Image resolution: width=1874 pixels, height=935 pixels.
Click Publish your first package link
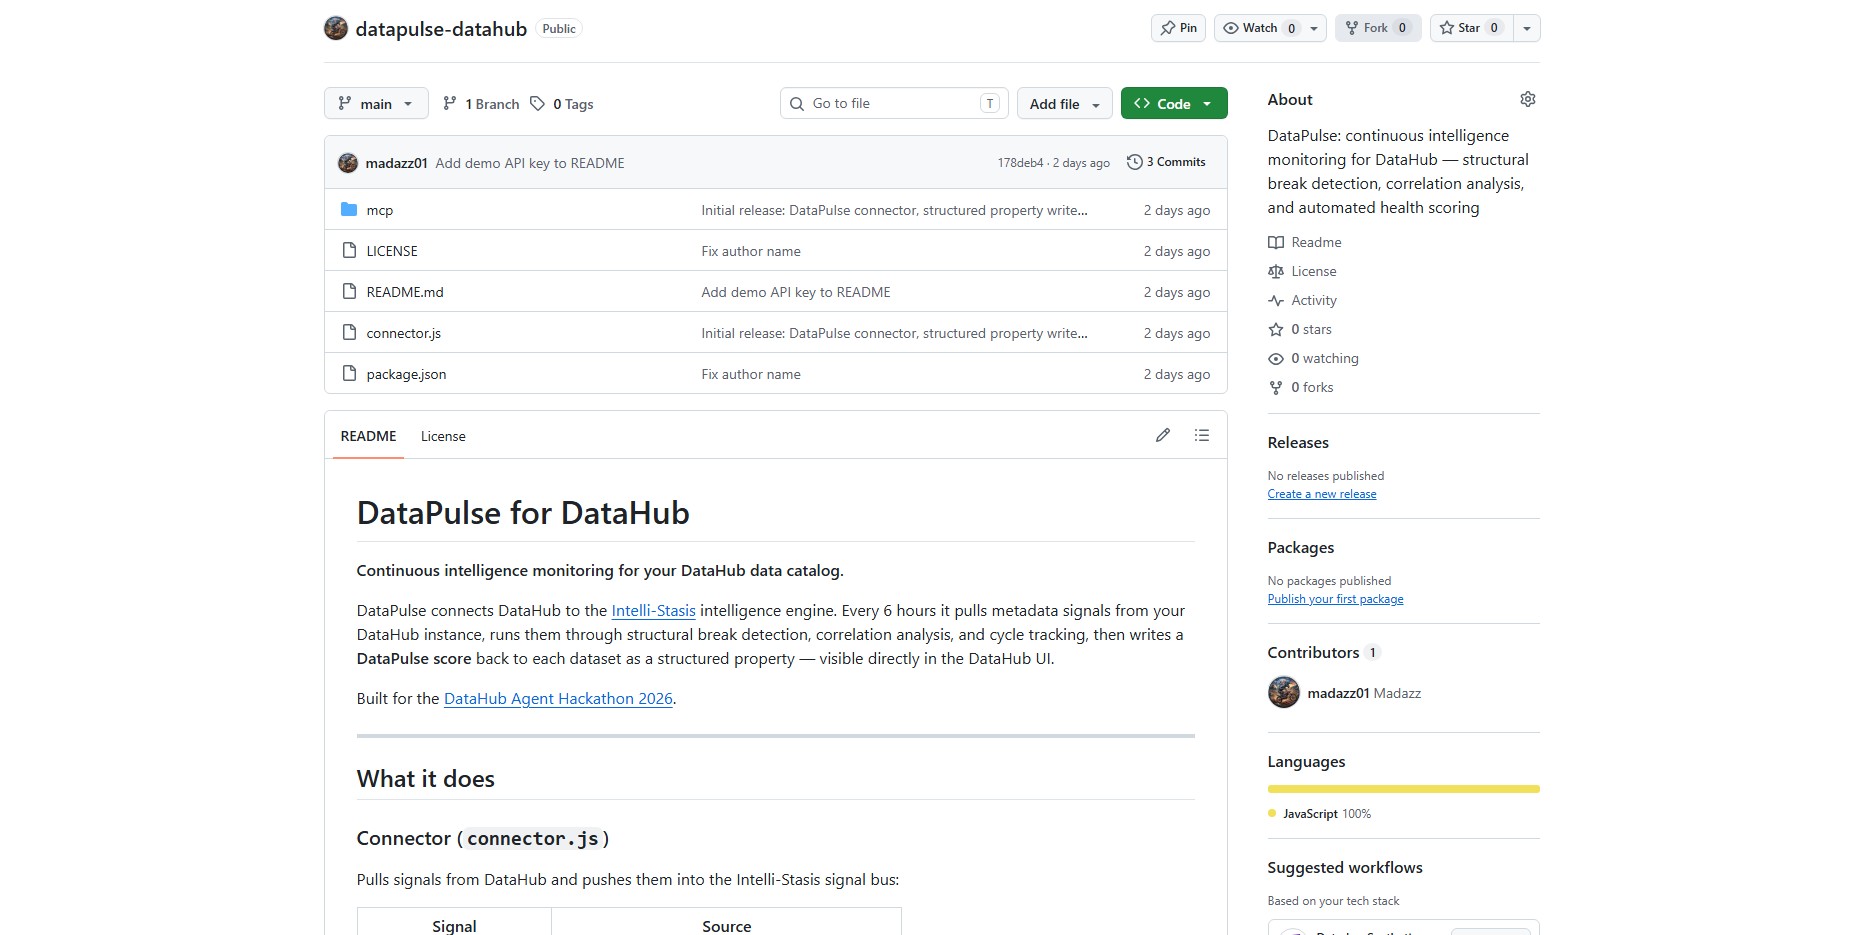[1335, 599]
